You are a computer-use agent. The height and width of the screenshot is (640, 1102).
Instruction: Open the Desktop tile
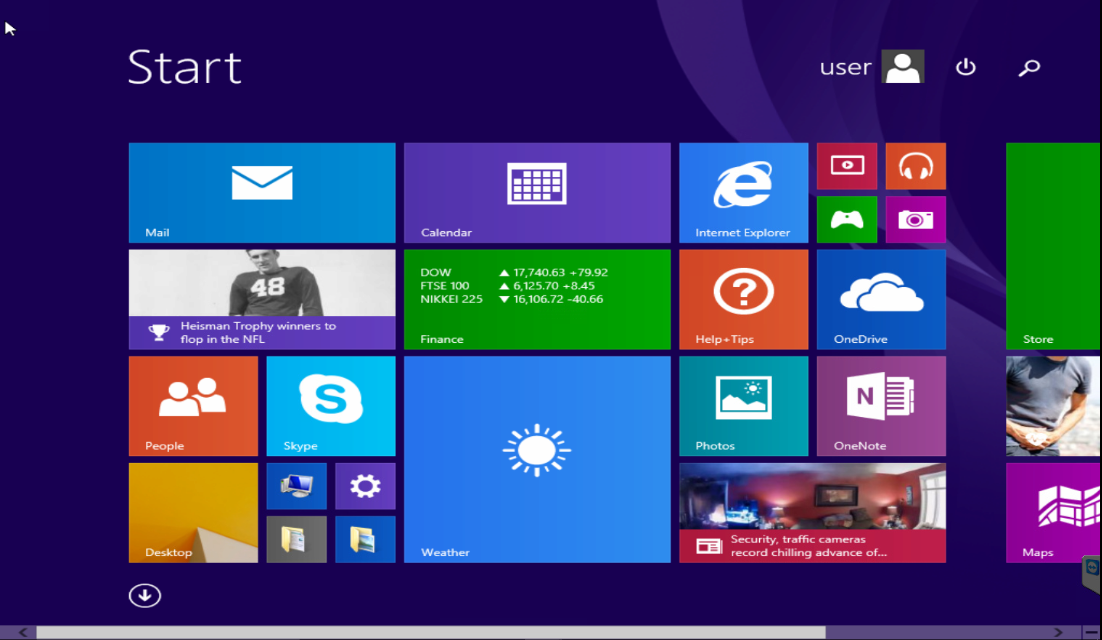pos(193,513)
